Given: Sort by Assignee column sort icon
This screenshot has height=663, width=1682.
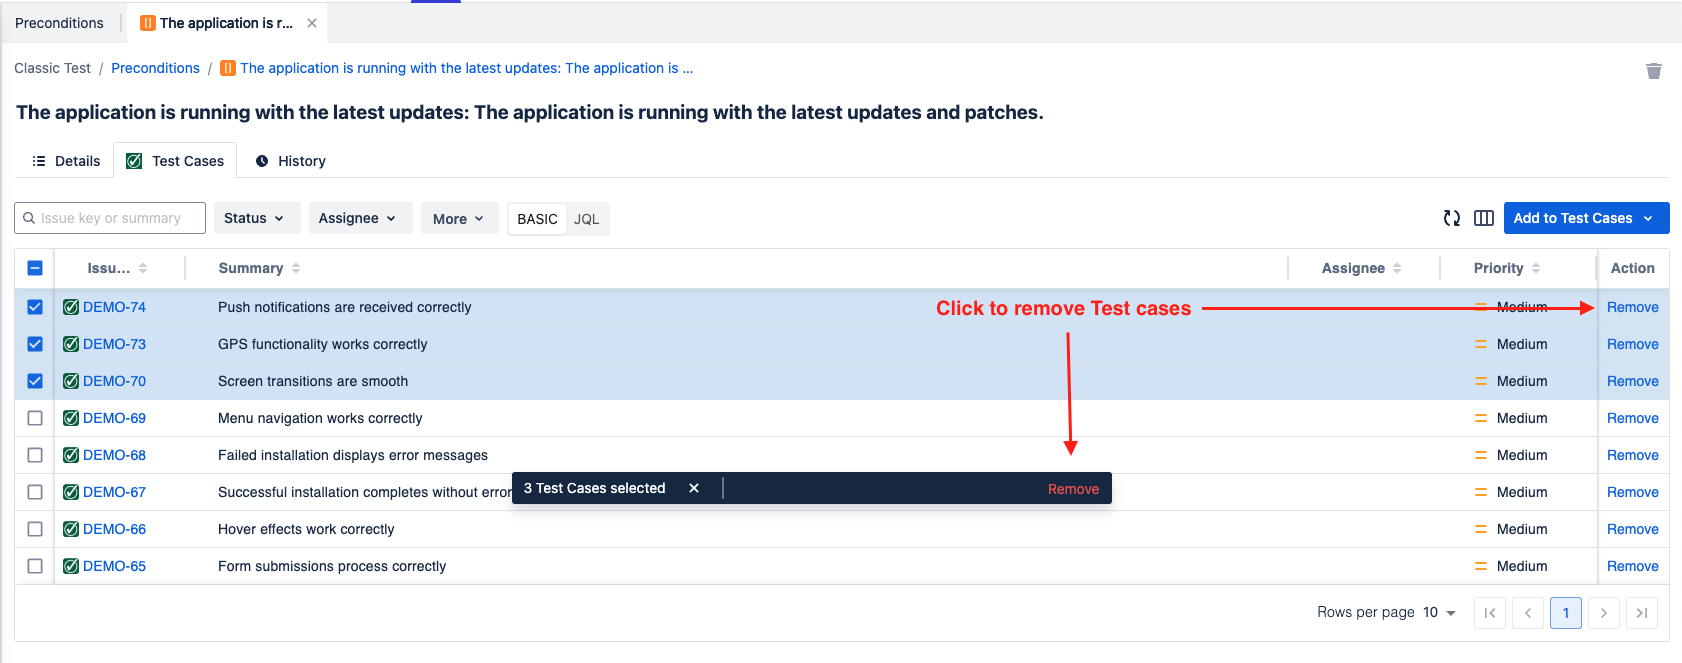Looking at the screenshot, I should pyautogui.click(x=1397, y=268).
